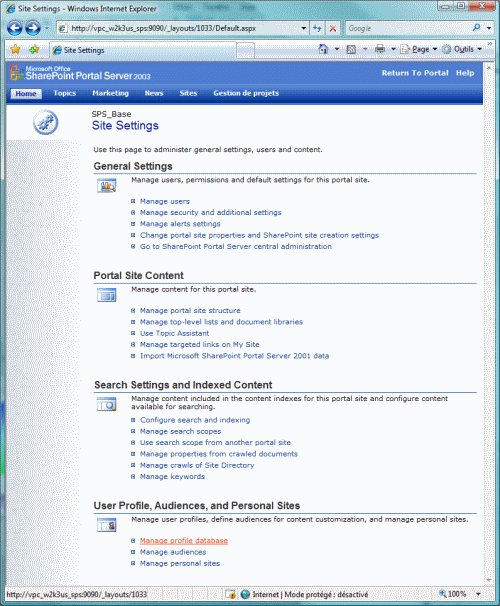Viewport: 500px width, 606px height.
Task: Click the Portal Site Content section icon
Action: (x=107, y=295)
